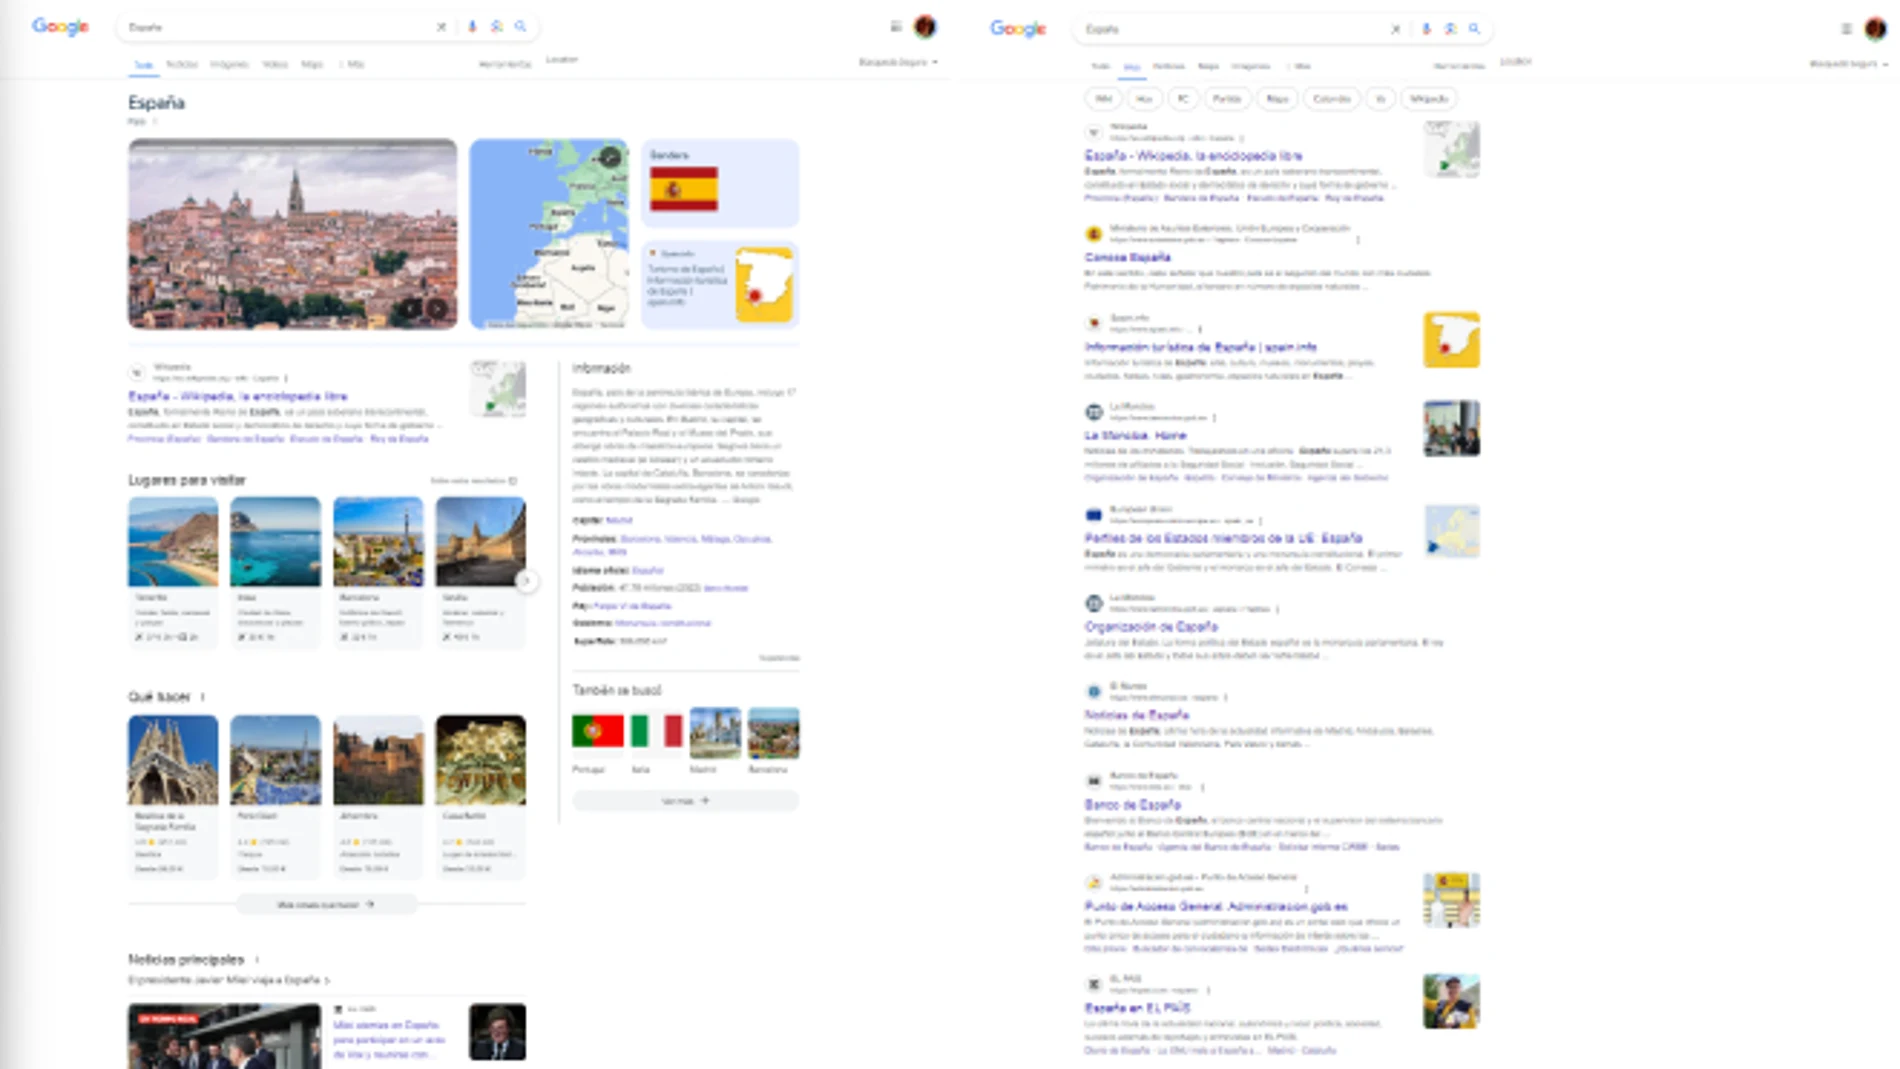Click the search input field in left page
1900x1069 pixels.
tap(280, 27)
